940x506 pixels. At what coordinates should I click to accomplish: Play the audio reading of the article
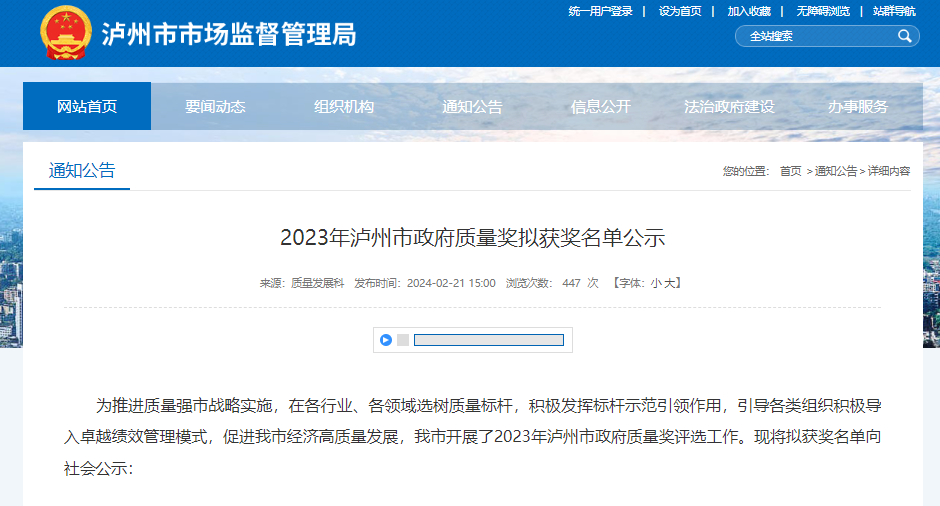[386, 340]
